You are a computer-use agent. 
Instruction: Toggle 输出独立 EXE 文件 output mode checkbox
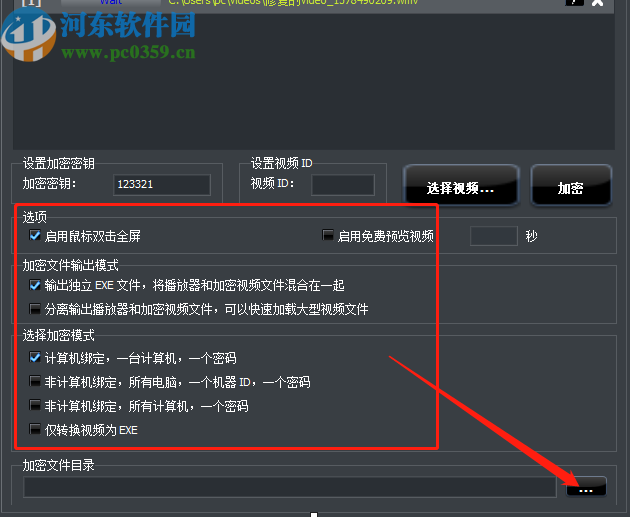tap(35, 285)
